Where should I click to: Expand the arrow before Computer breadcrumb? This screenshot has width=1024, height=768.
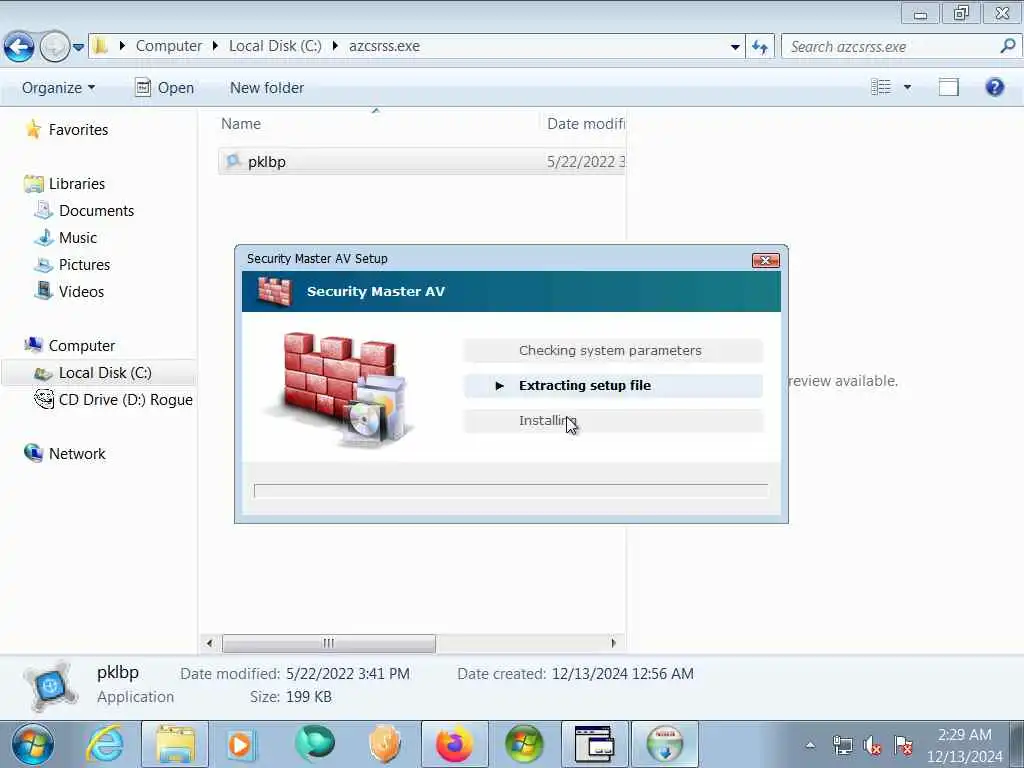(x=122, y=46)
